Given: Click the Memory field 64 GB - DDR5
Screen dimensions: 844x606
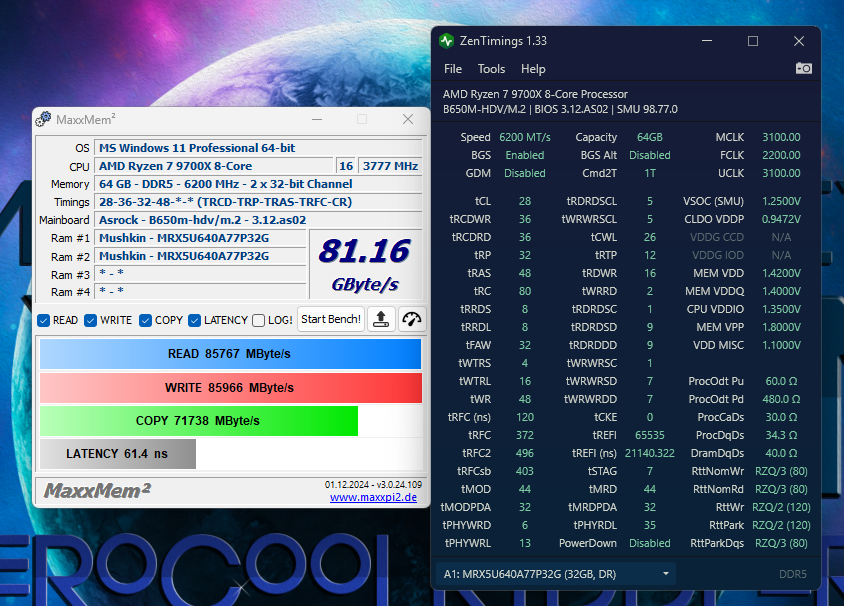Looking at the screenshot, I should tap(258, 184).
